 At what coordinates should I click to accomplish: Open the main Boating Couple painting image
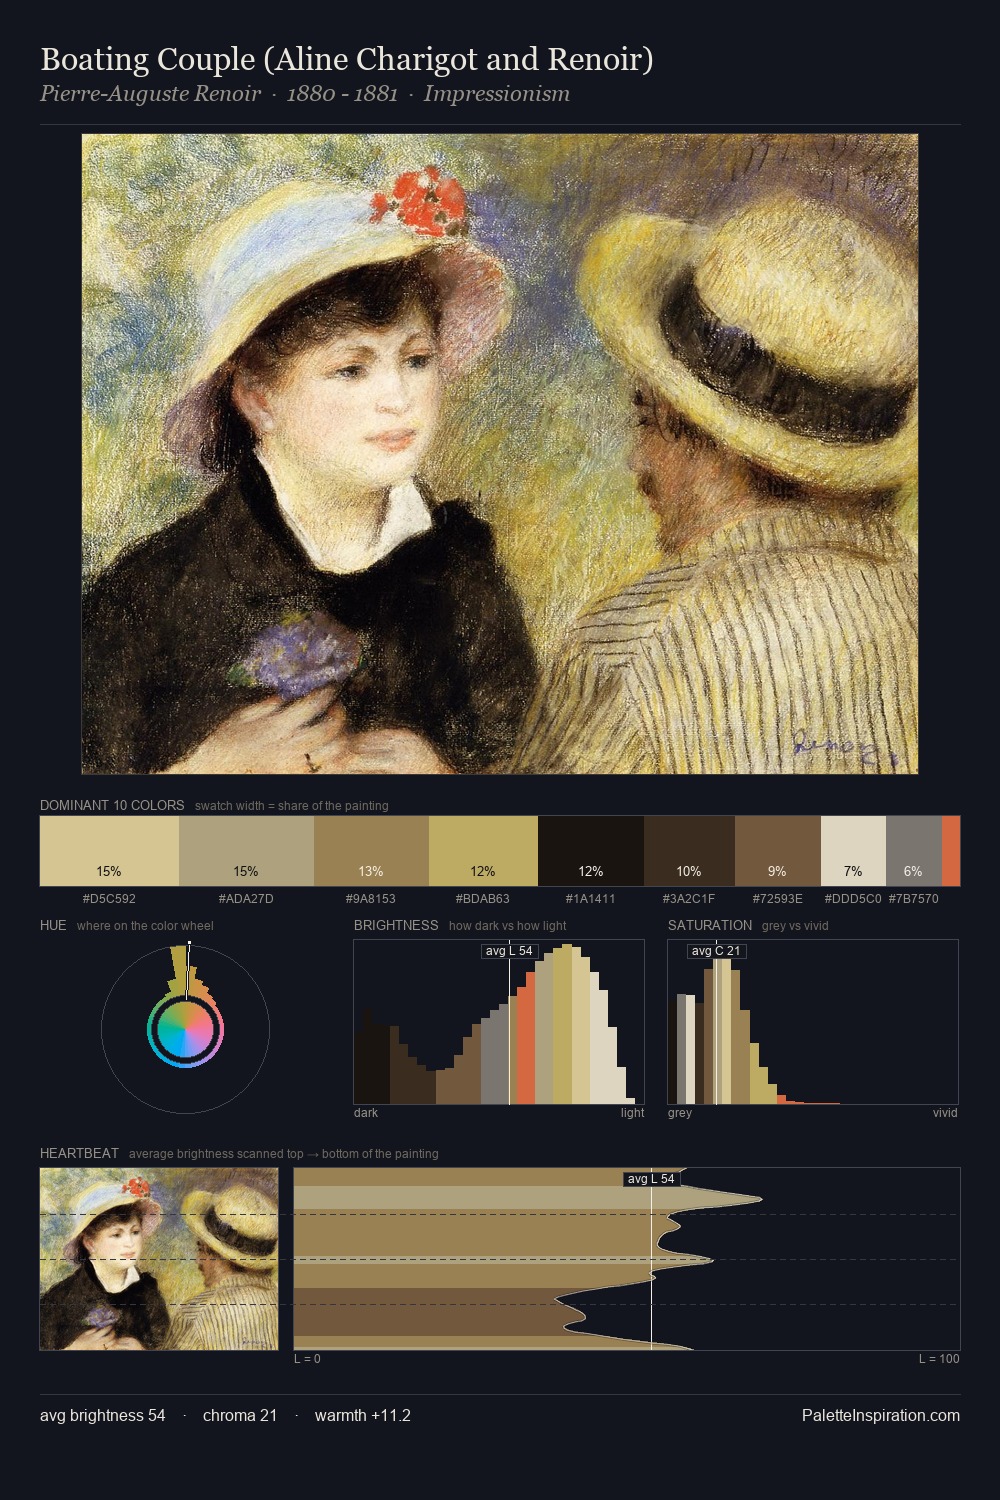[x=500, y=454]
